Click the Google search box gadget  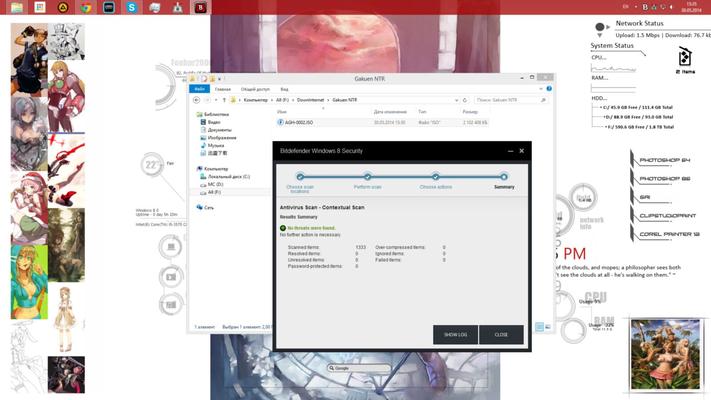click(359, 368)
